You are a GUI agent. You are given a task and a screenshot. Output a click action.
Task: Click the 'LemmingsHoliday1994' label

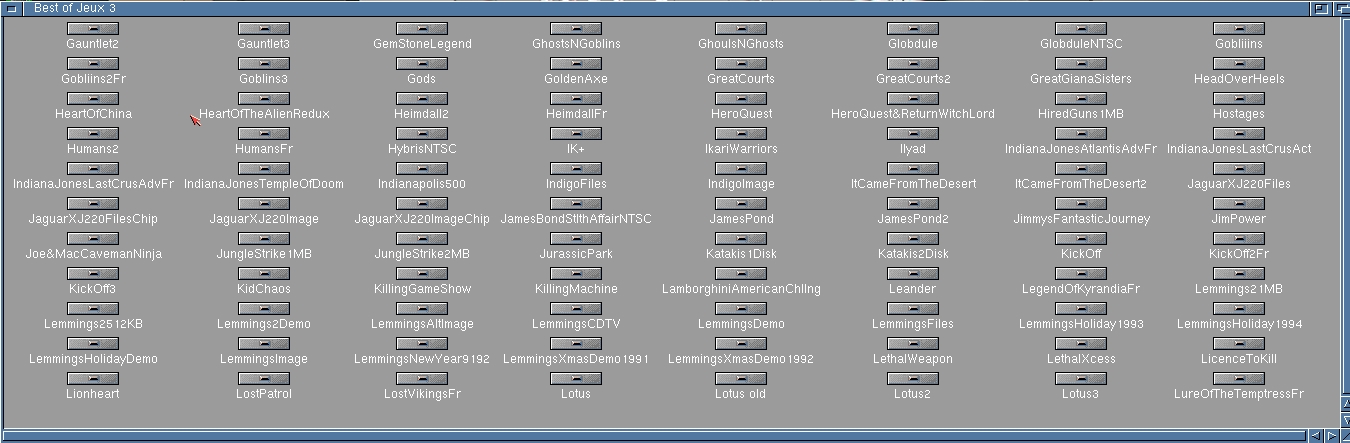(1239, 324)
